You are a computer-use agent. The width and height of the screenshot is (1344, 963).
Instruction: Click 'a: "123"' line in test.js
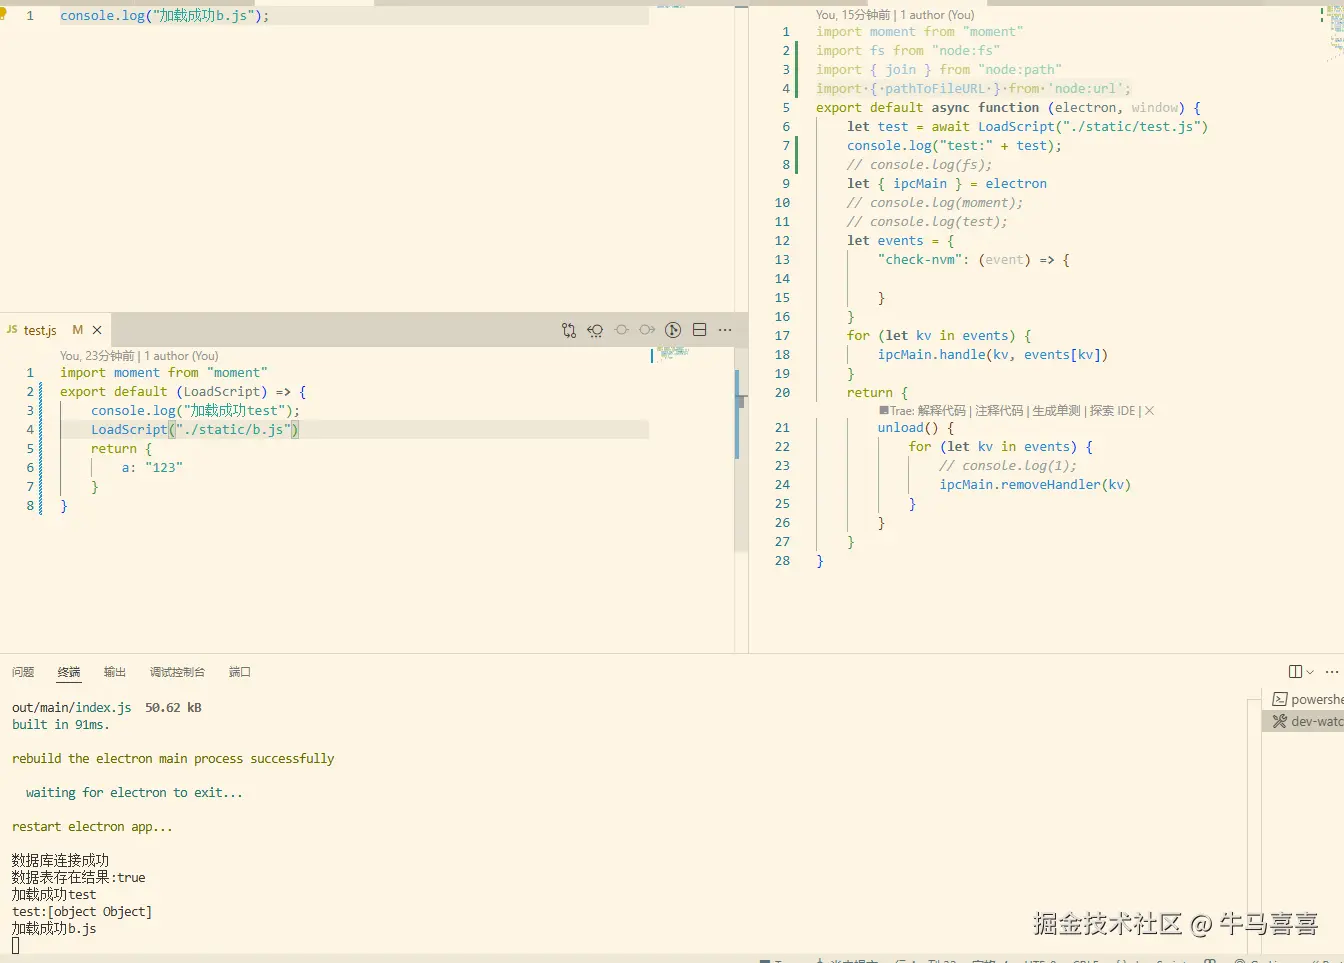point(152,468)
